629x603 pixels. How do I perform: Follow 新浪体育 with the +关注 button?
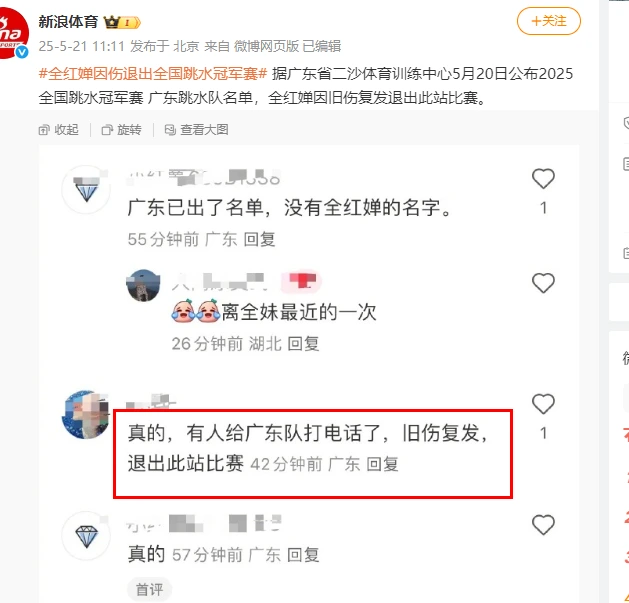(548, 21)
